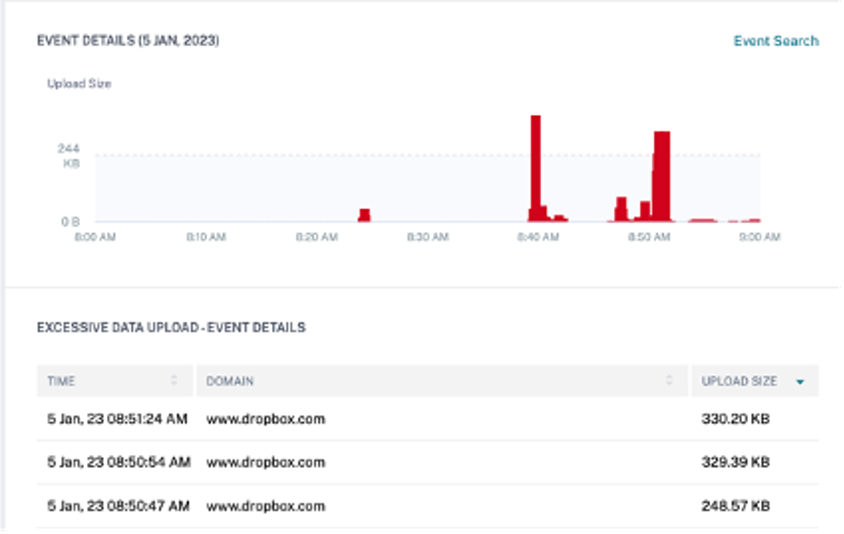844x534 pixels.
Task: Select the 08:51:24 AM event row
Action: [118, 419]
